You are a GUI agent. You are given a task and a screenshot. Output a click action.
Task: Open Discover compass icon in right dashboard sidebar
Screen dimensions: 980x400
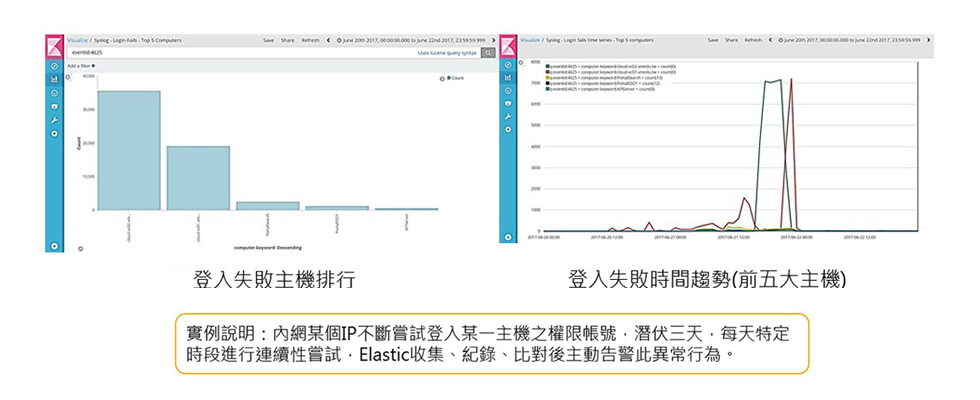[508, 65]
